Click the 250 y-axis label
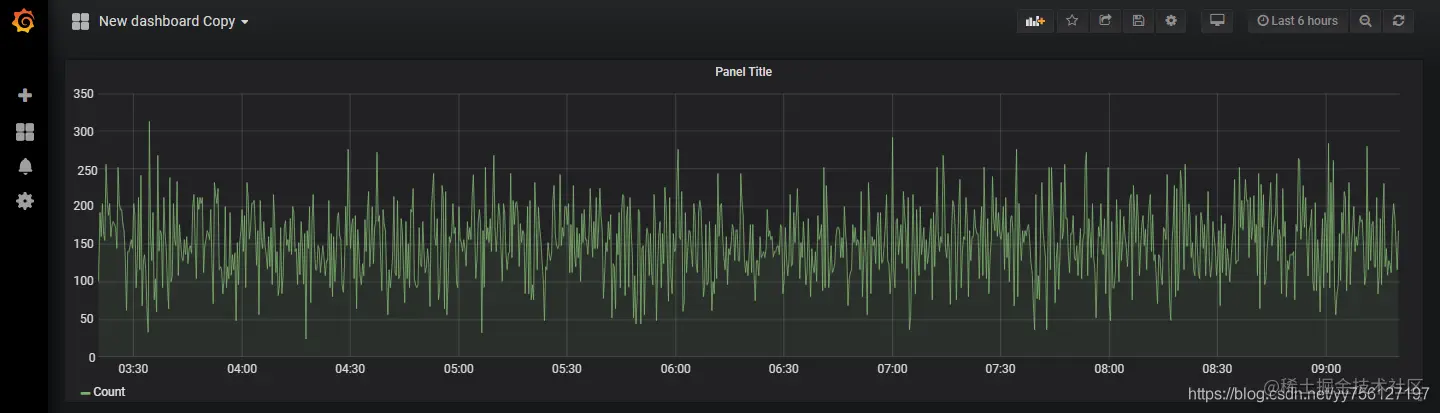Image resolution: width=1440 pixels, height=413 pixels. click(84, 169)
